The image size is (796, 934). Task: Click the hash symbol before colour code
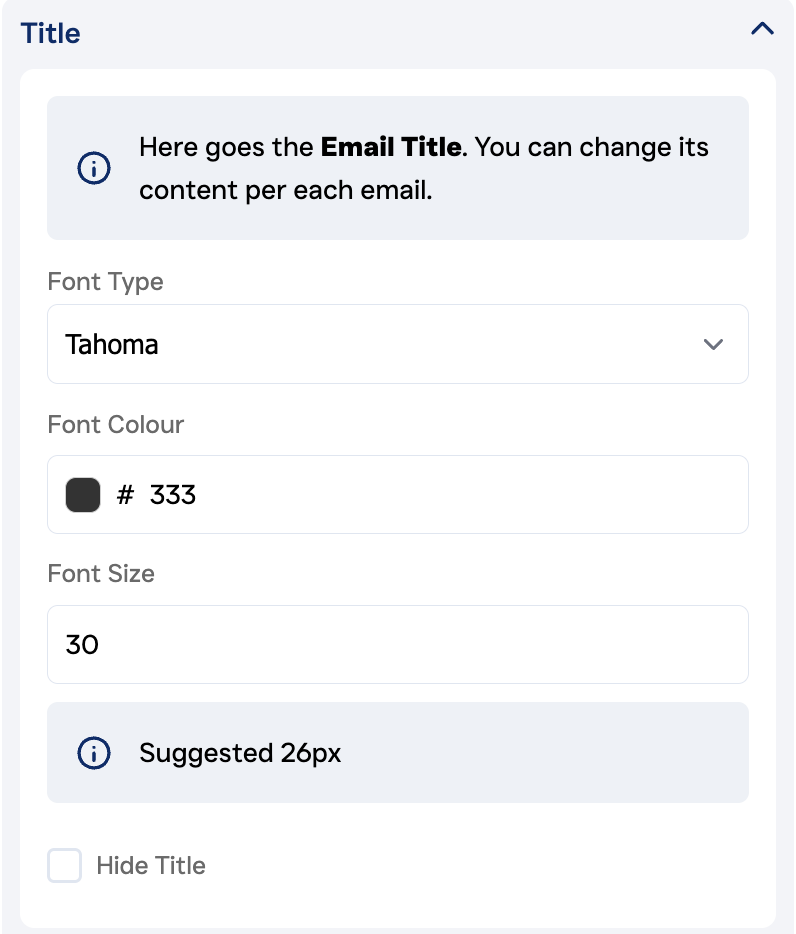pos(125,495)
